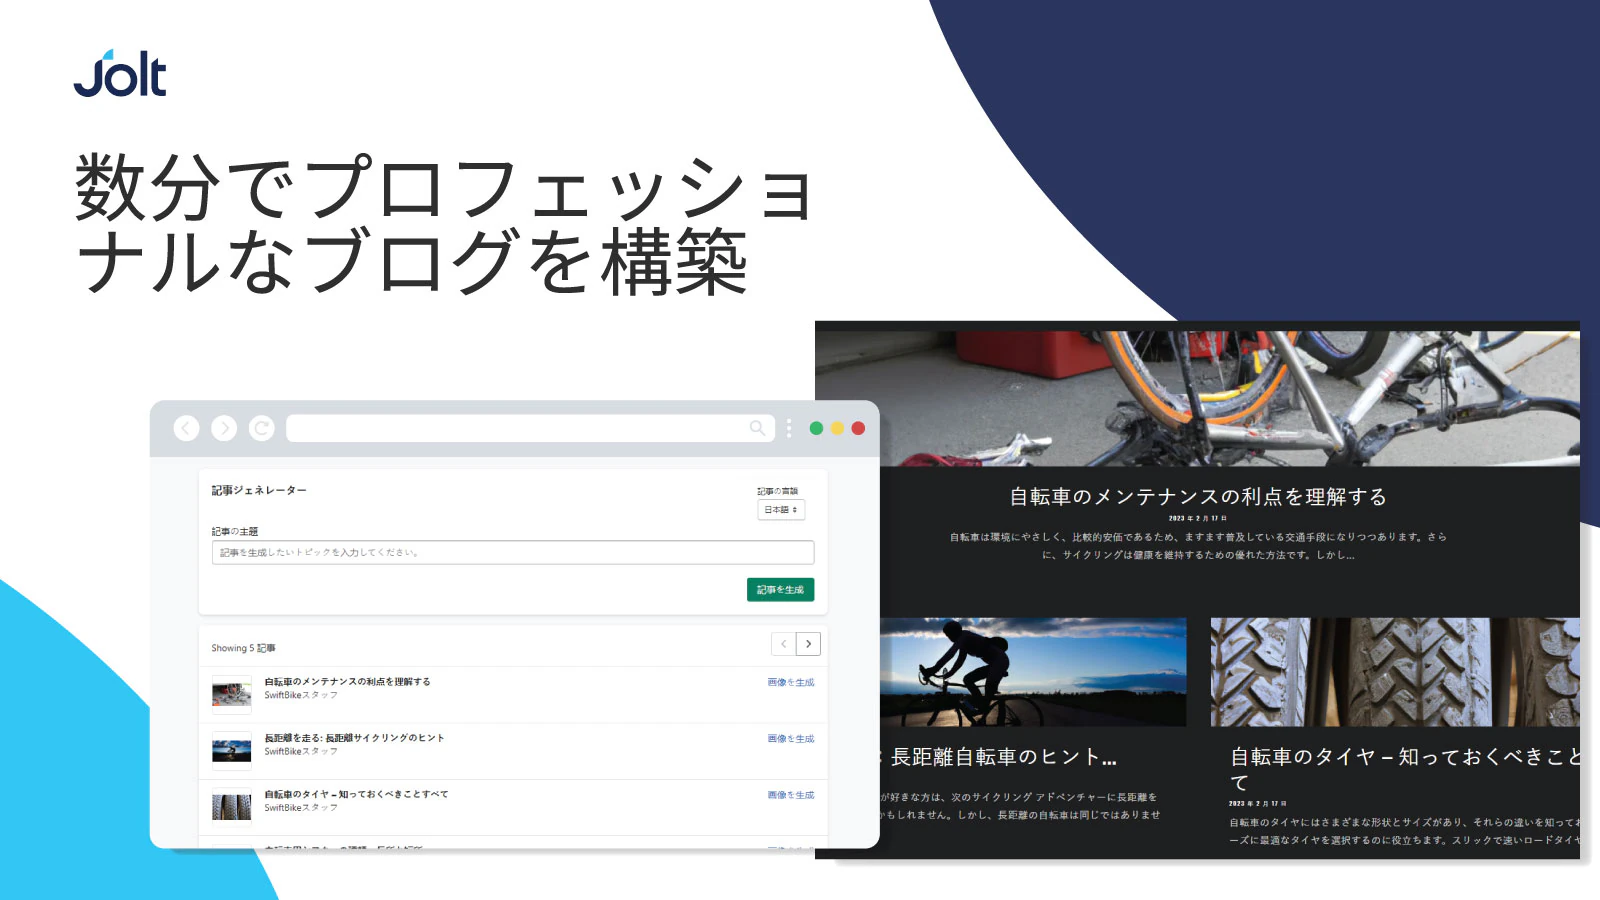Click the green 記事を生成 button
1600x900 pixels.
point(780,590)
